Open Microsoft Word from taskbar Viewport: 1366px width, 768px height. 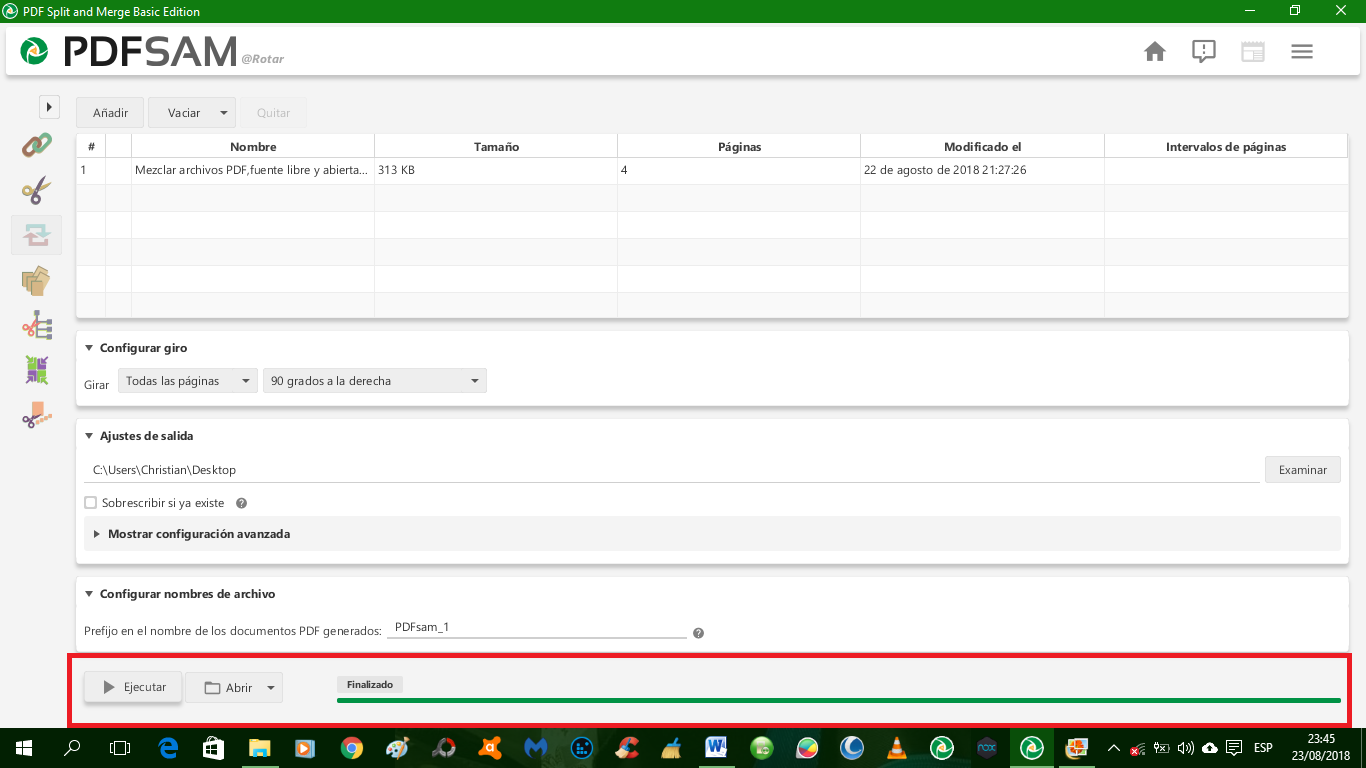point(716,748)
